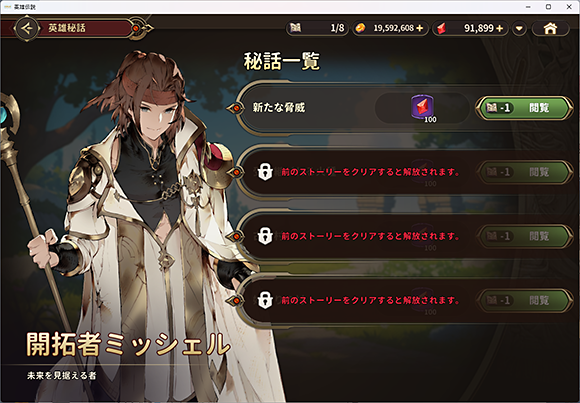This screenshot has height=403, width=580.
Task: Tap the lock icon on fourth story
Action: [265, 300]
